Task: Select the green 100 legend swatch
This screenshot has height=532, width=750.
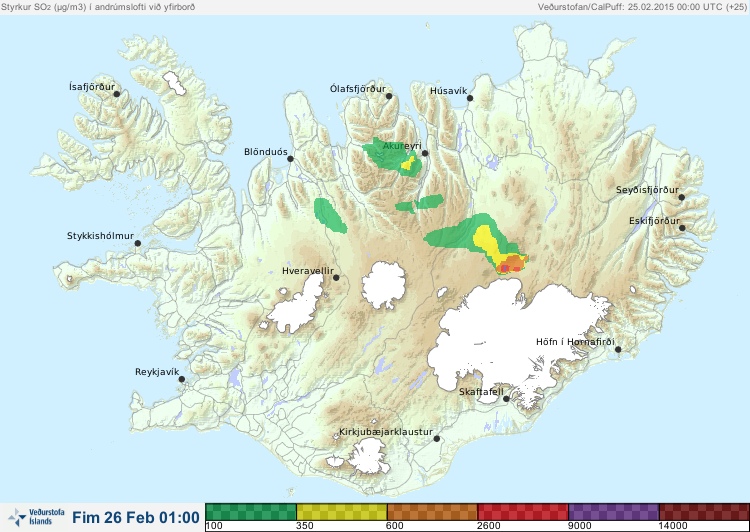Action: tap(251, 511)
